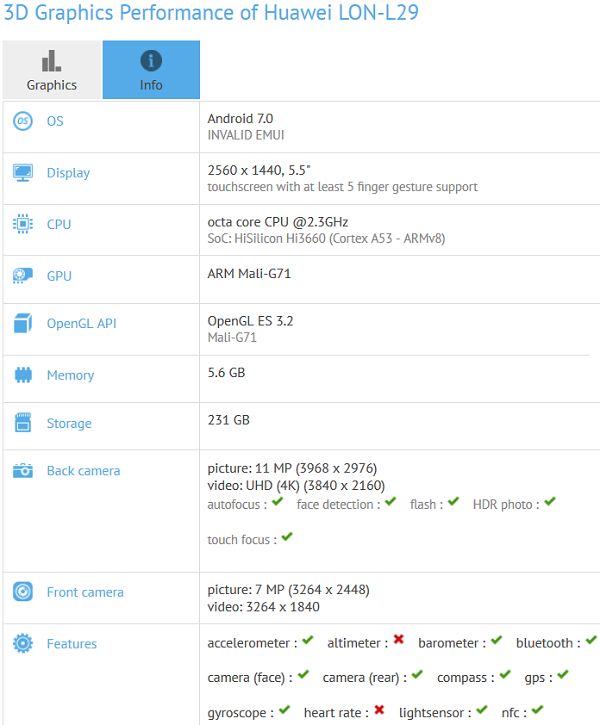Screen dimensions: 600x725
Task: Click the flash green check mark
Action: (453, 502)
